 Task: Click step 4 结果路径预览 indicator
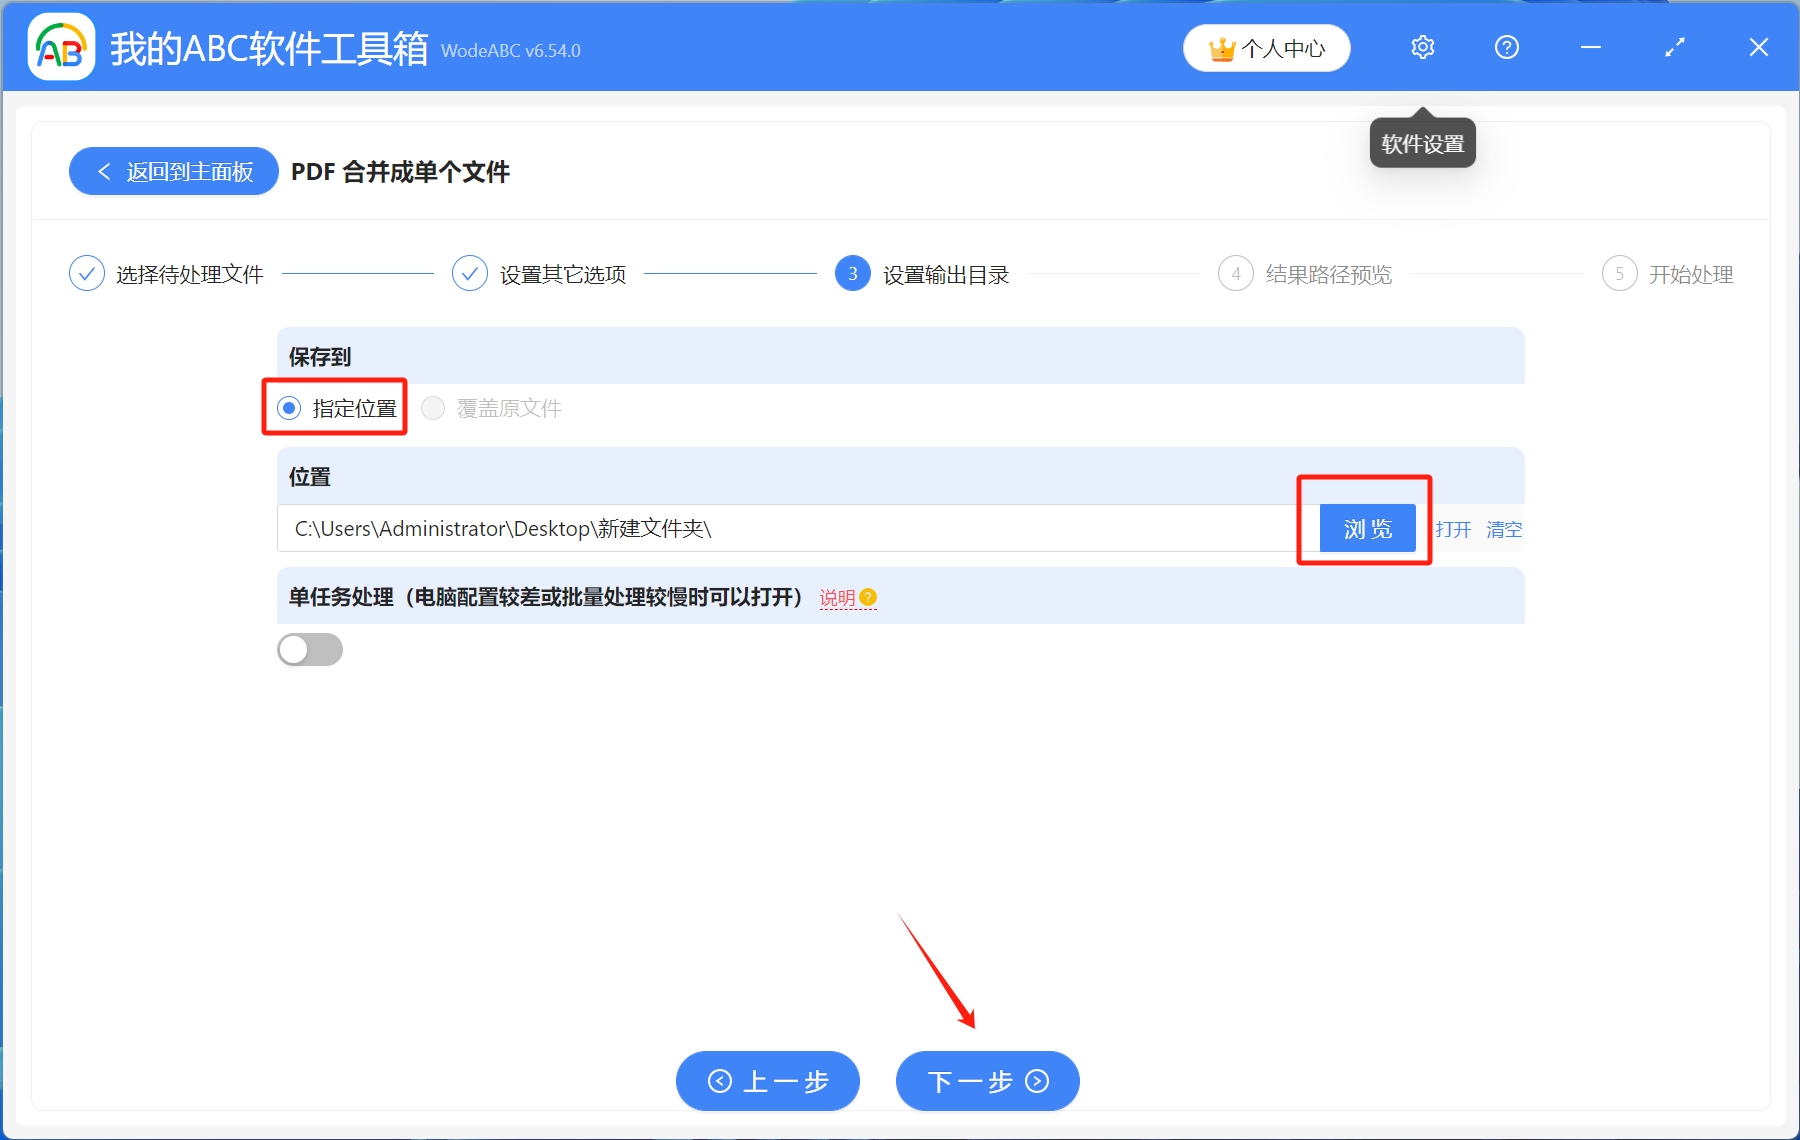(x=1237, y=273)
